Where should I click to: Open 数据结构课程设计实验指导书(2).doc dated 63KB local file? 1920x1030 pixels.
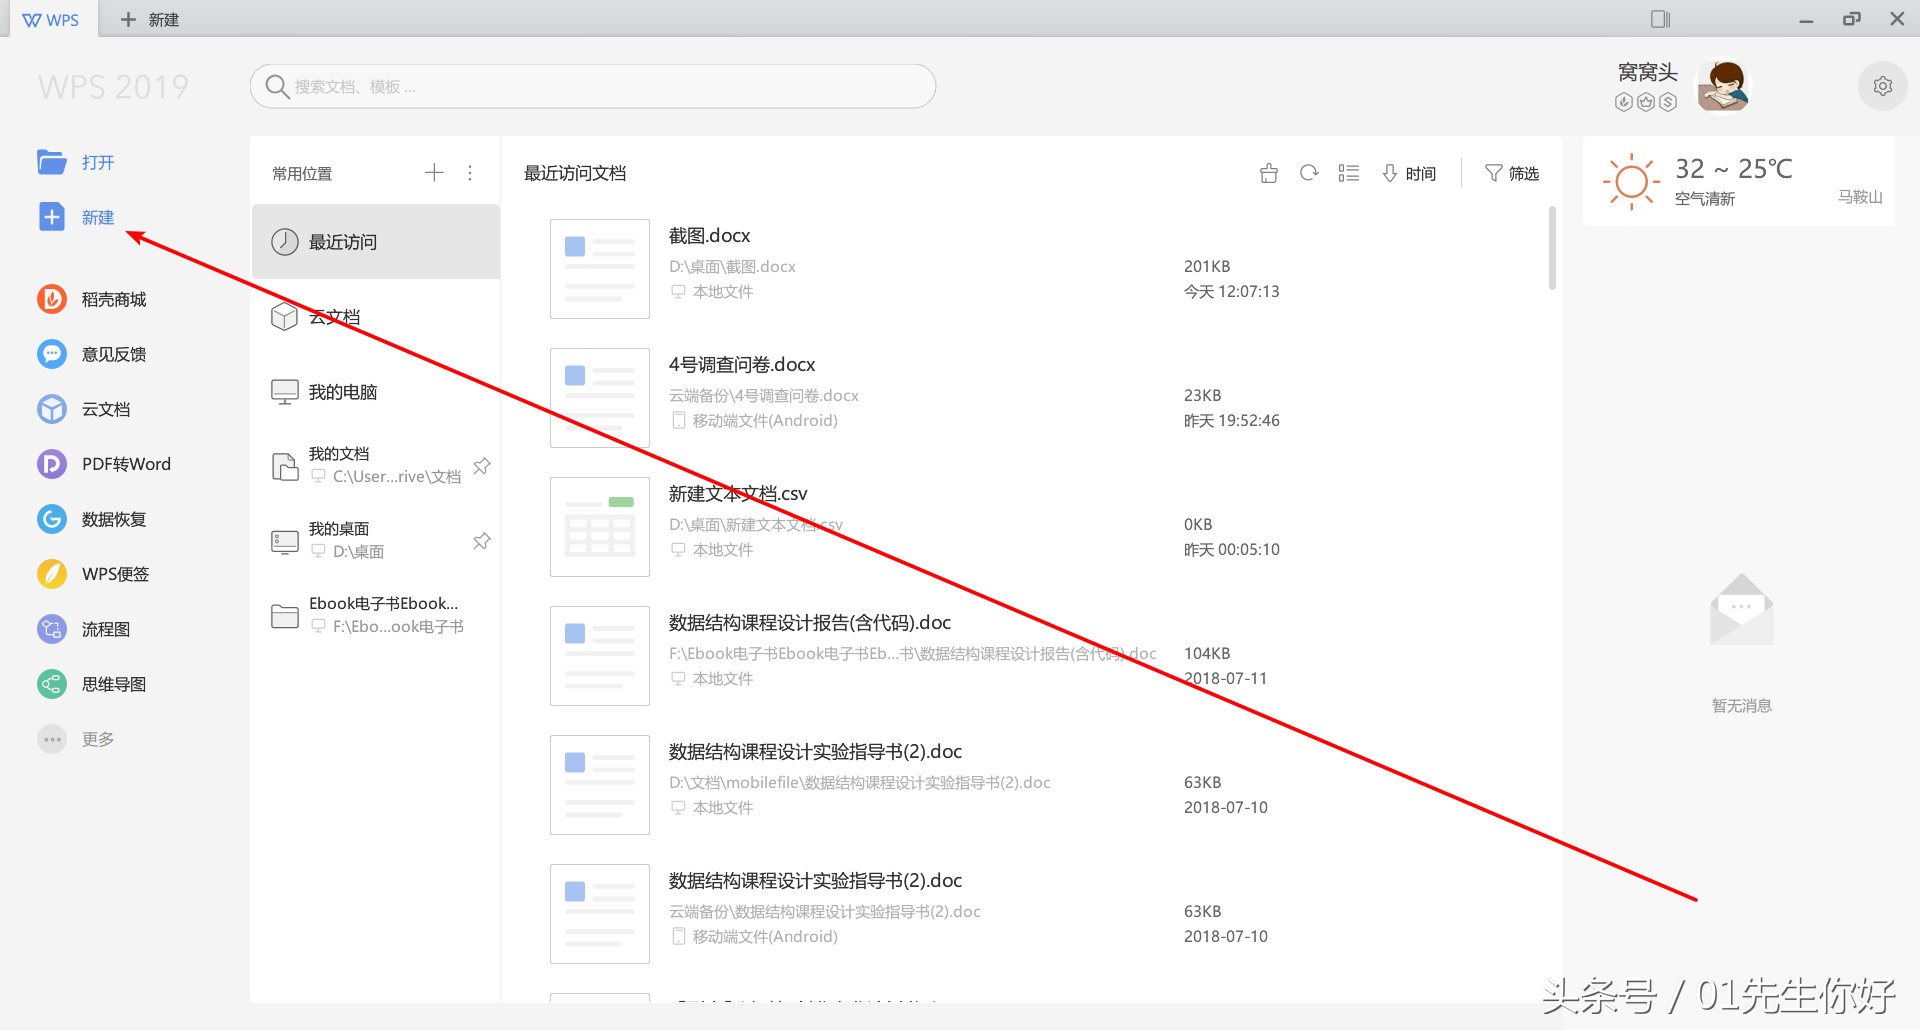point(815,752)
